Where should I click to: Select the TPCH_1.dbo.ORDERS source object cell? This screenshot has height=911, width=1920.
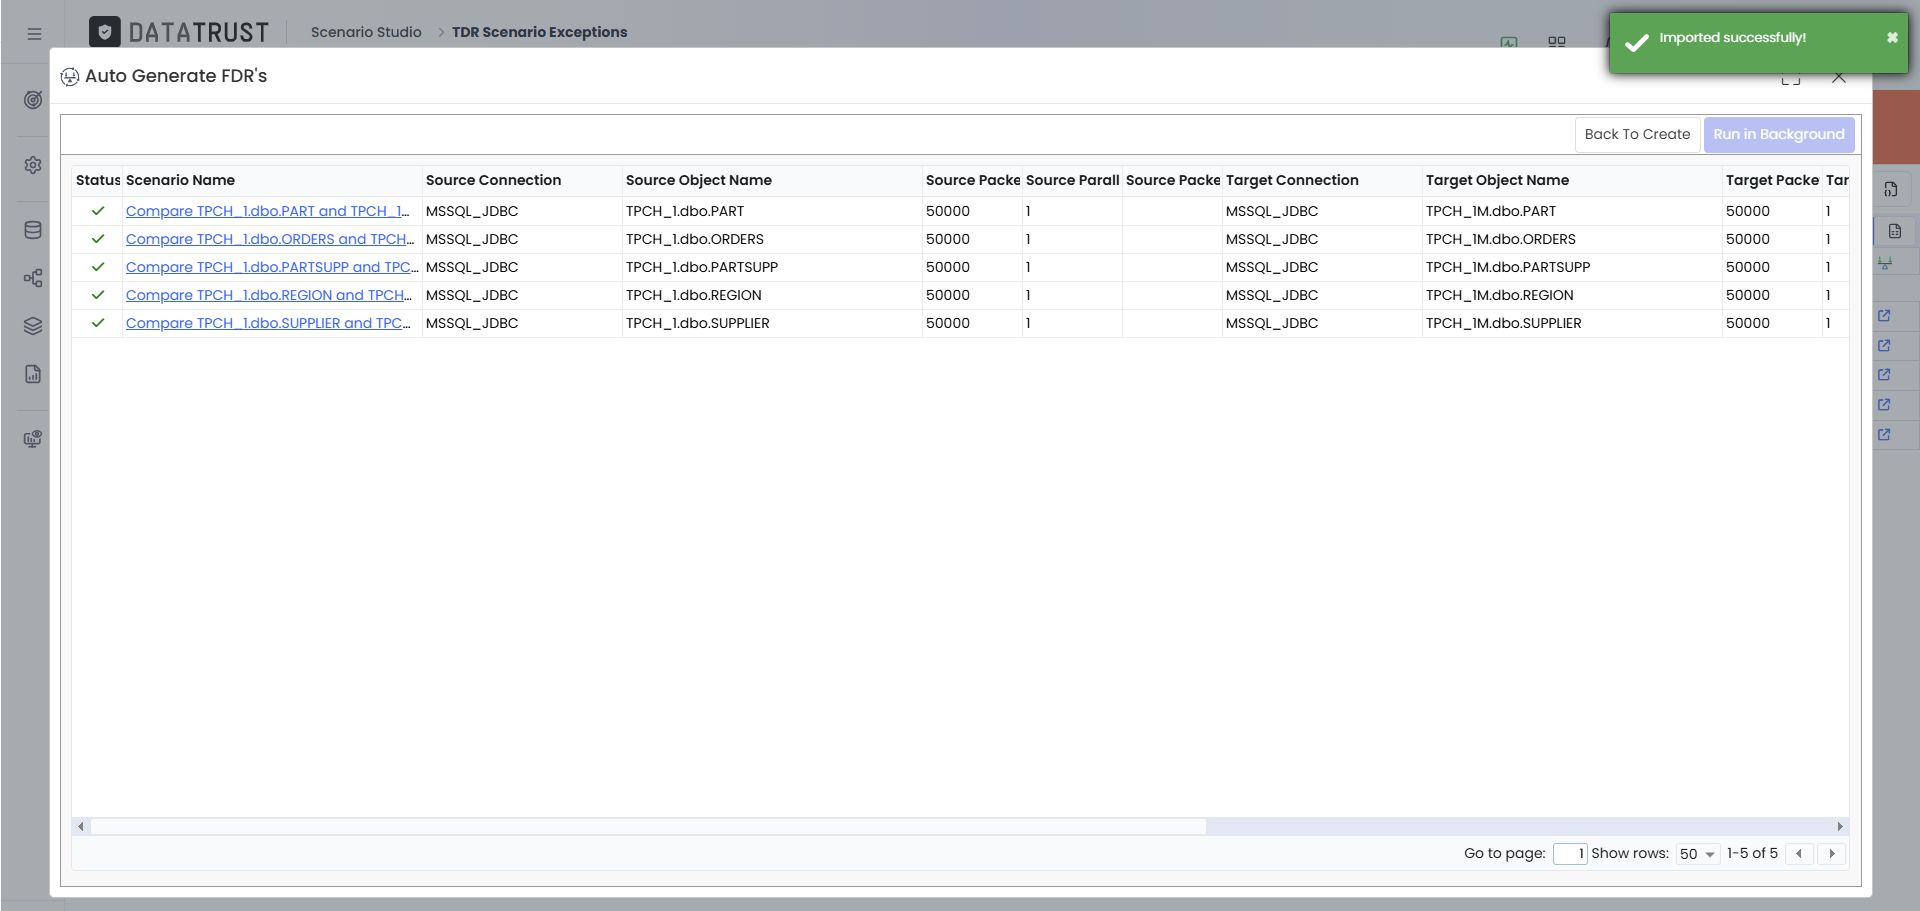pyautogui.click(x=772, y=239)
